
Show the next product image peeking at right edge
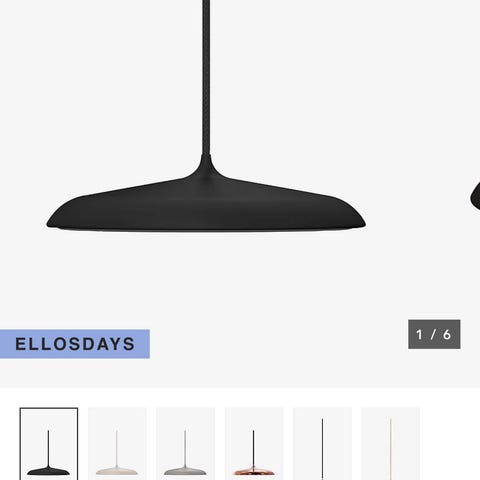pos(475,196)
